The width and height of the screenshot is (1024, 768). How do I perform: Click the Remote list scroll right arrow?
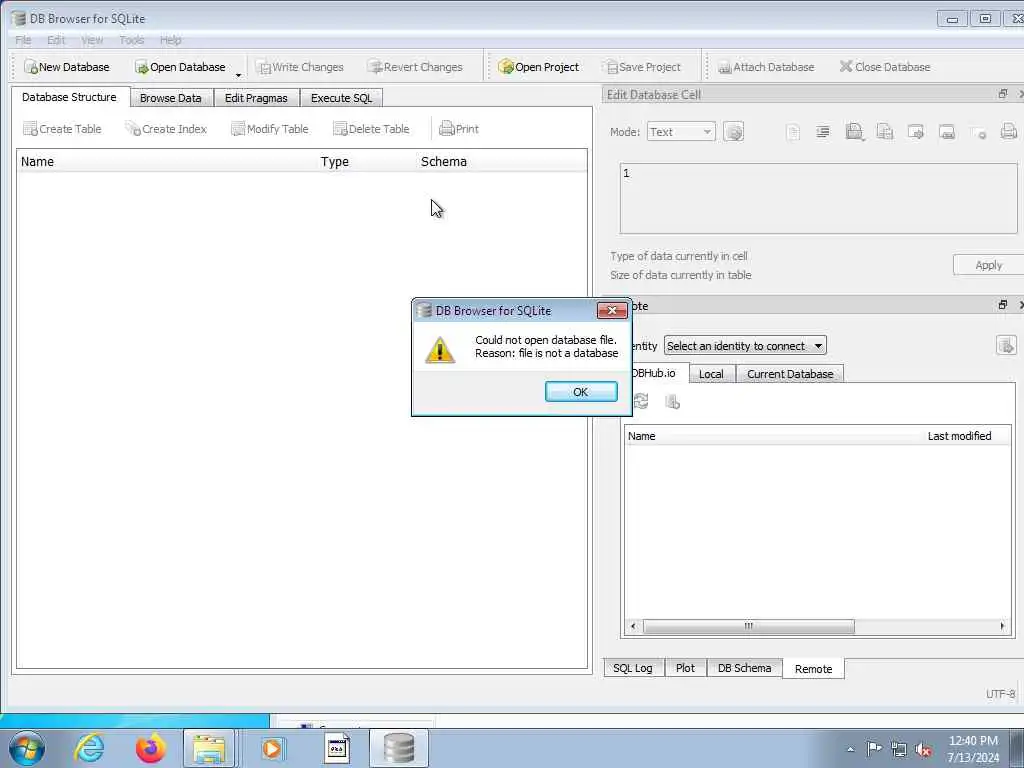point(1002,626)
